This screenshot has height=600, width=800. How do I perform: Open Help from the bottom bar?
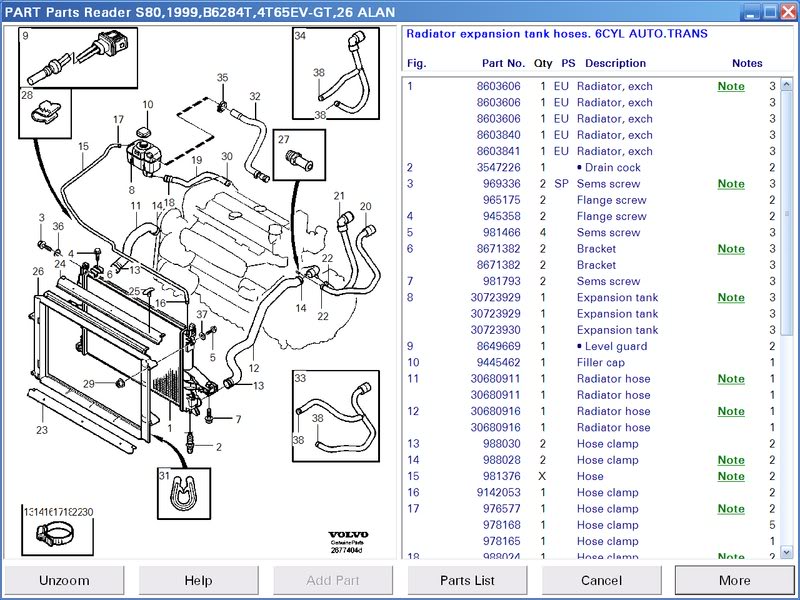(x=198, y=580)
